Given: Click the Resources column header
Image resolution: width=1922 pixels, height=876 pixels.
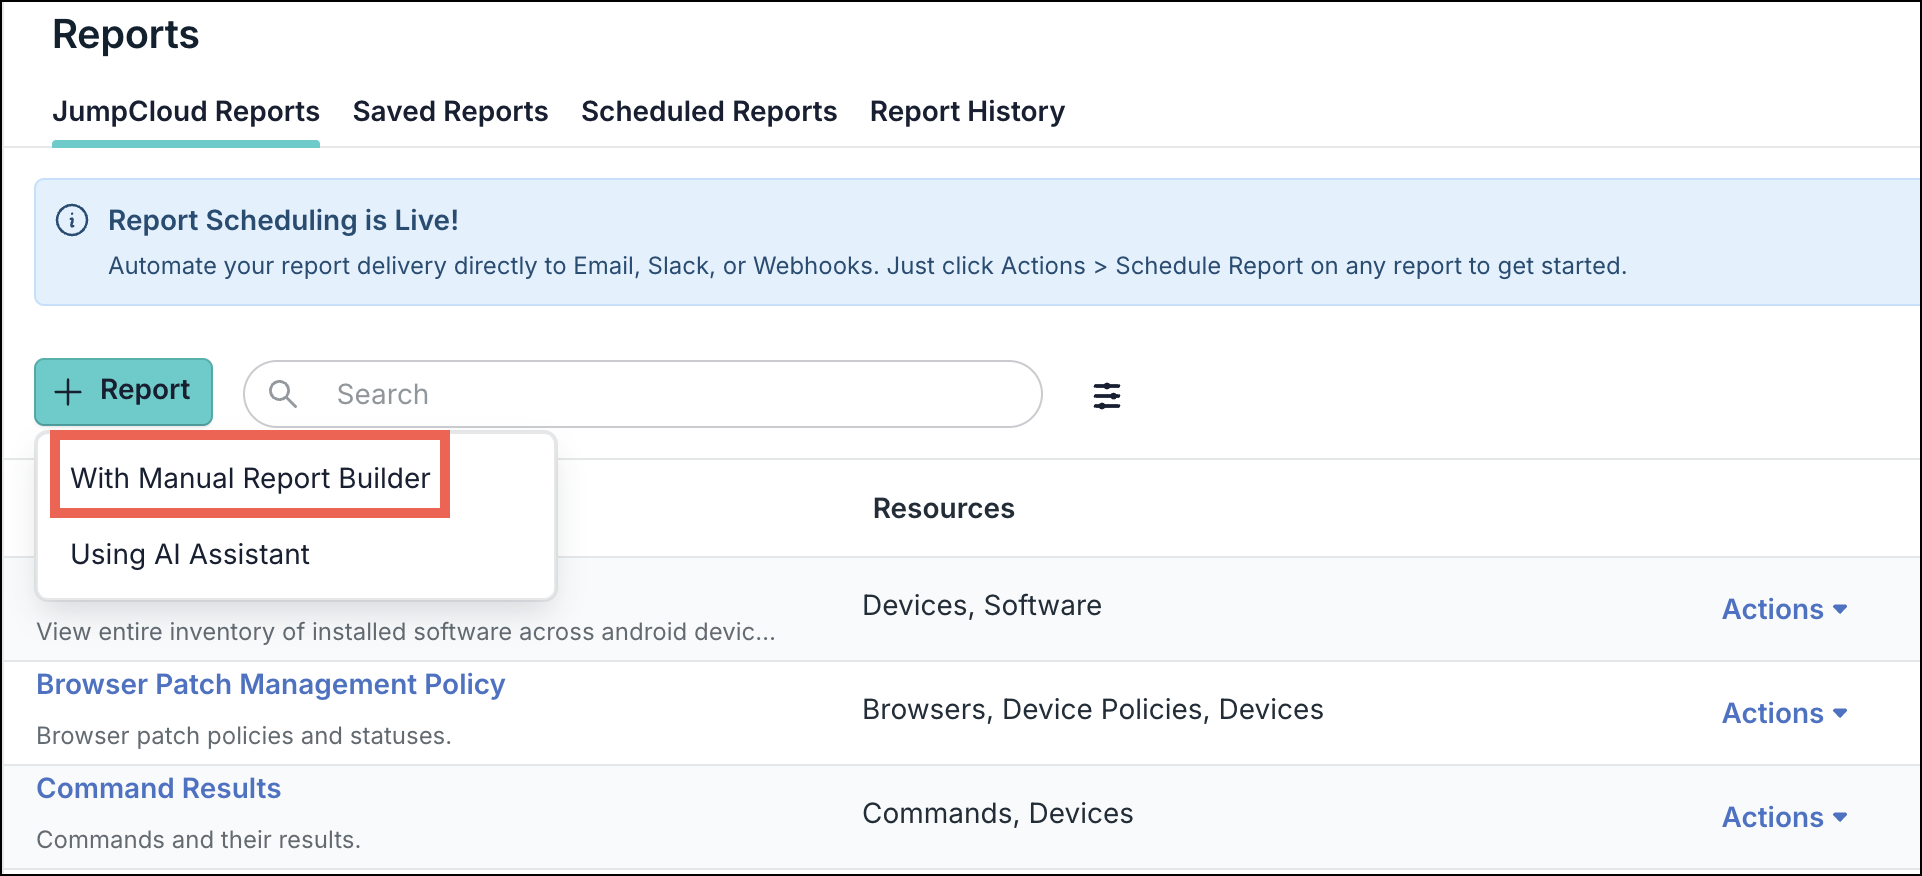Looking at the screenshot, I should pos(943,508).
